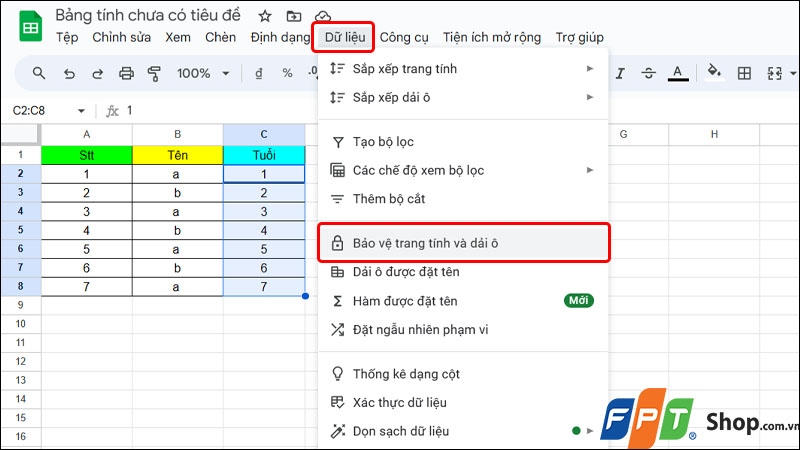Click the Dữ liệu menu
800x450 pixels.
click(x=345, y=38)
